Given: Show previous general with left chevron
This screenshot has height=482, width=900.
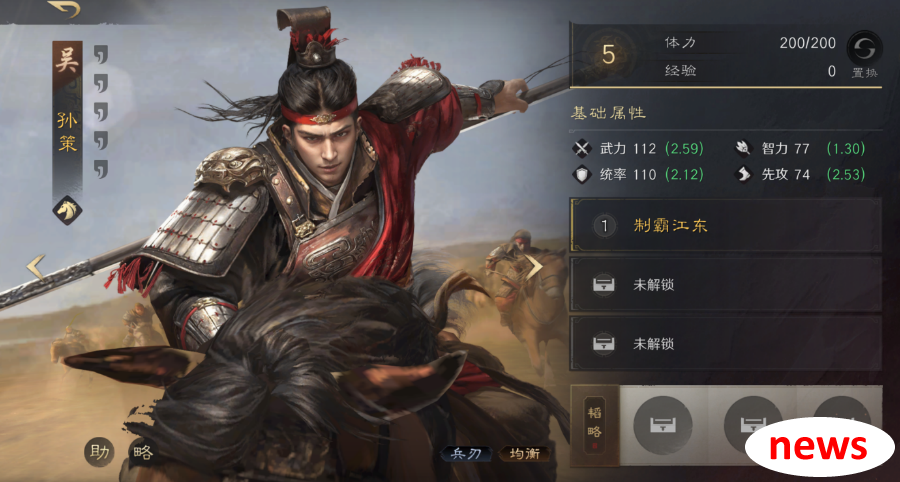Looking at the screenshot, I should coord(36,268).
